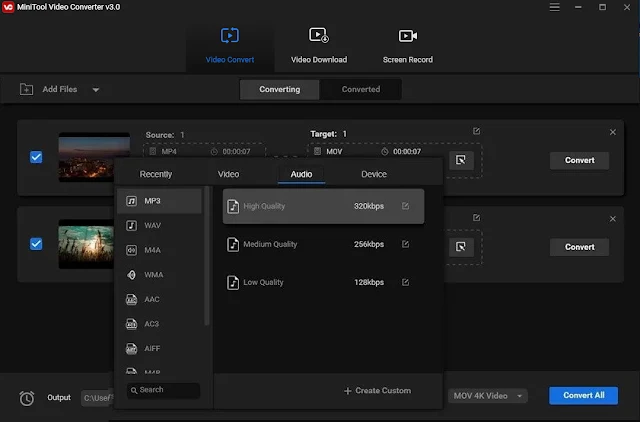Click Convert All
The width and height of the screenshot is (640, 422).
click(584, 395)
